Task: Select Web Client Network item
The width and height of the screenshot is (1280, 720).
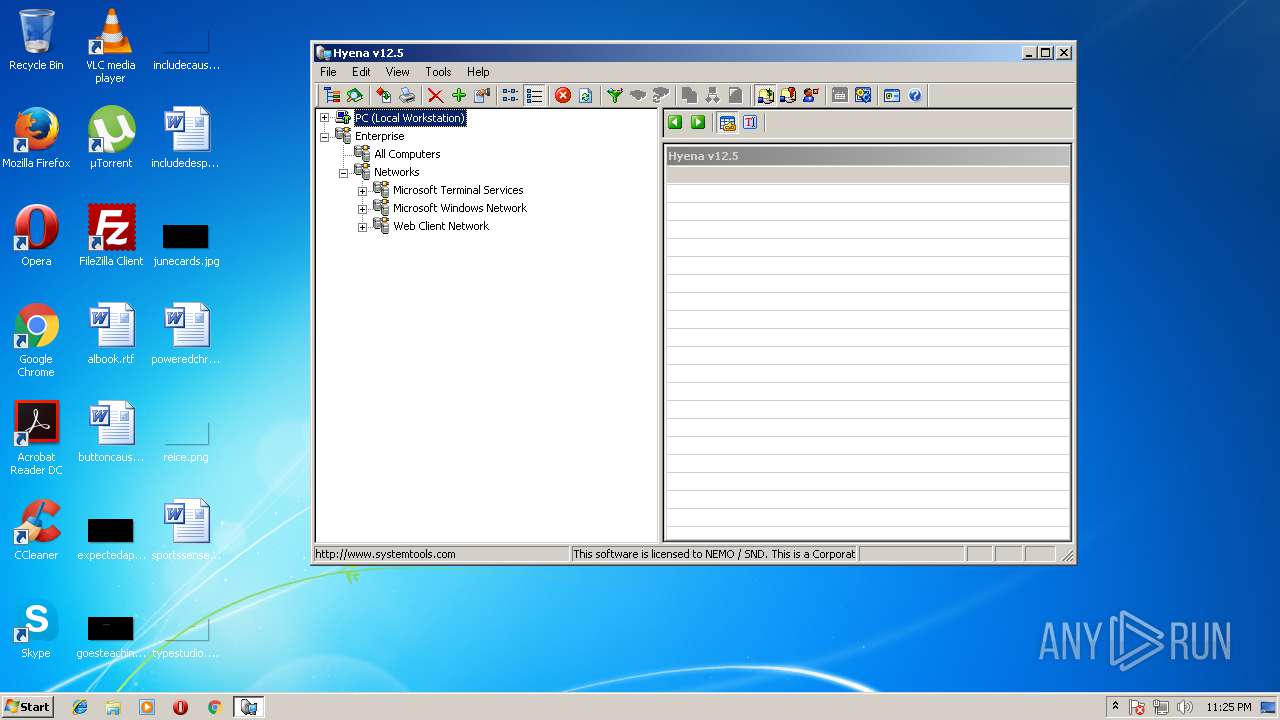Action: (x=441, y=226)
